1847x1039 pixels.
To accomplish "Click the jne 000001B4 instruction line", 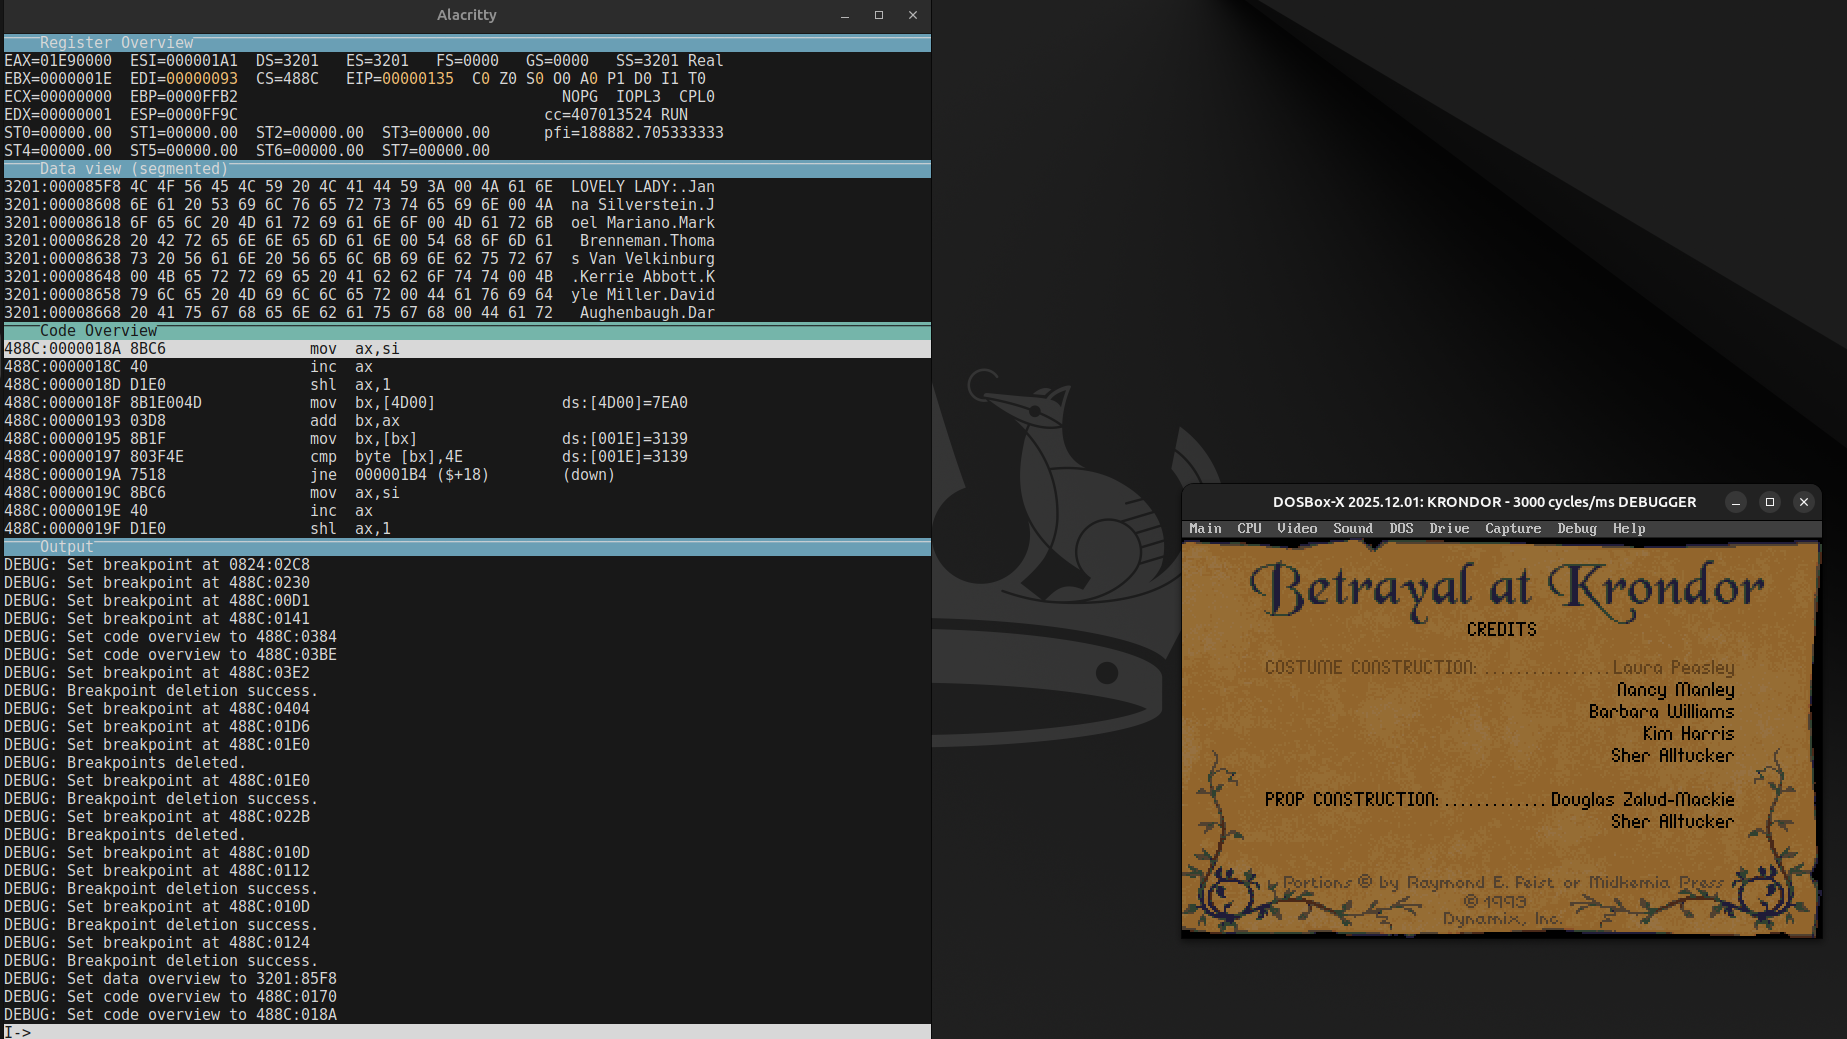I will pyautogui.click(x=400, y=475).
